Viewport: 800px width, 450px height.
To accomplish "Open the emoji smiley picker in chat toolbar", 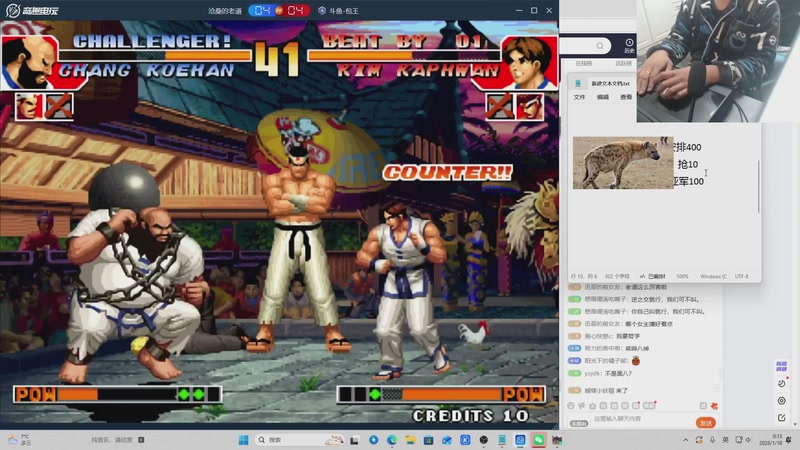I will click(571, 406).
